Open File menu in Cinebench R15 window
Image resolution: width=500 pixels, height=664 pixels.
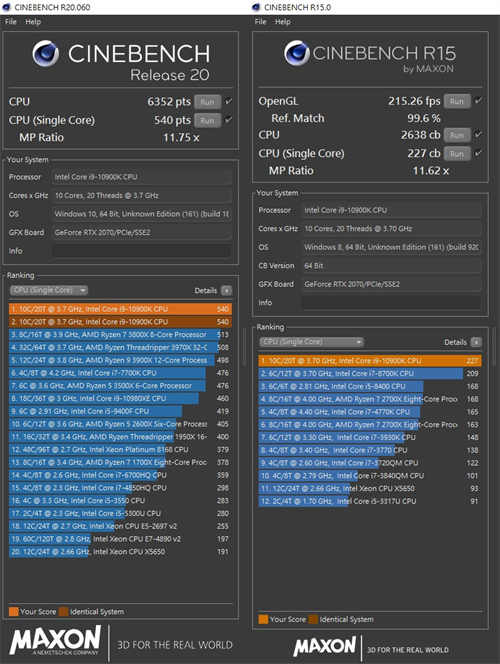[260, 22]
